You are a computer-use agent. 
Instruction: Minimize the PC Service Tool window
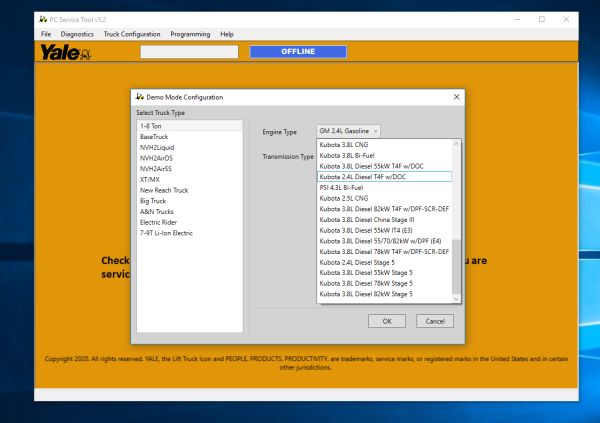tap(518, 19)
